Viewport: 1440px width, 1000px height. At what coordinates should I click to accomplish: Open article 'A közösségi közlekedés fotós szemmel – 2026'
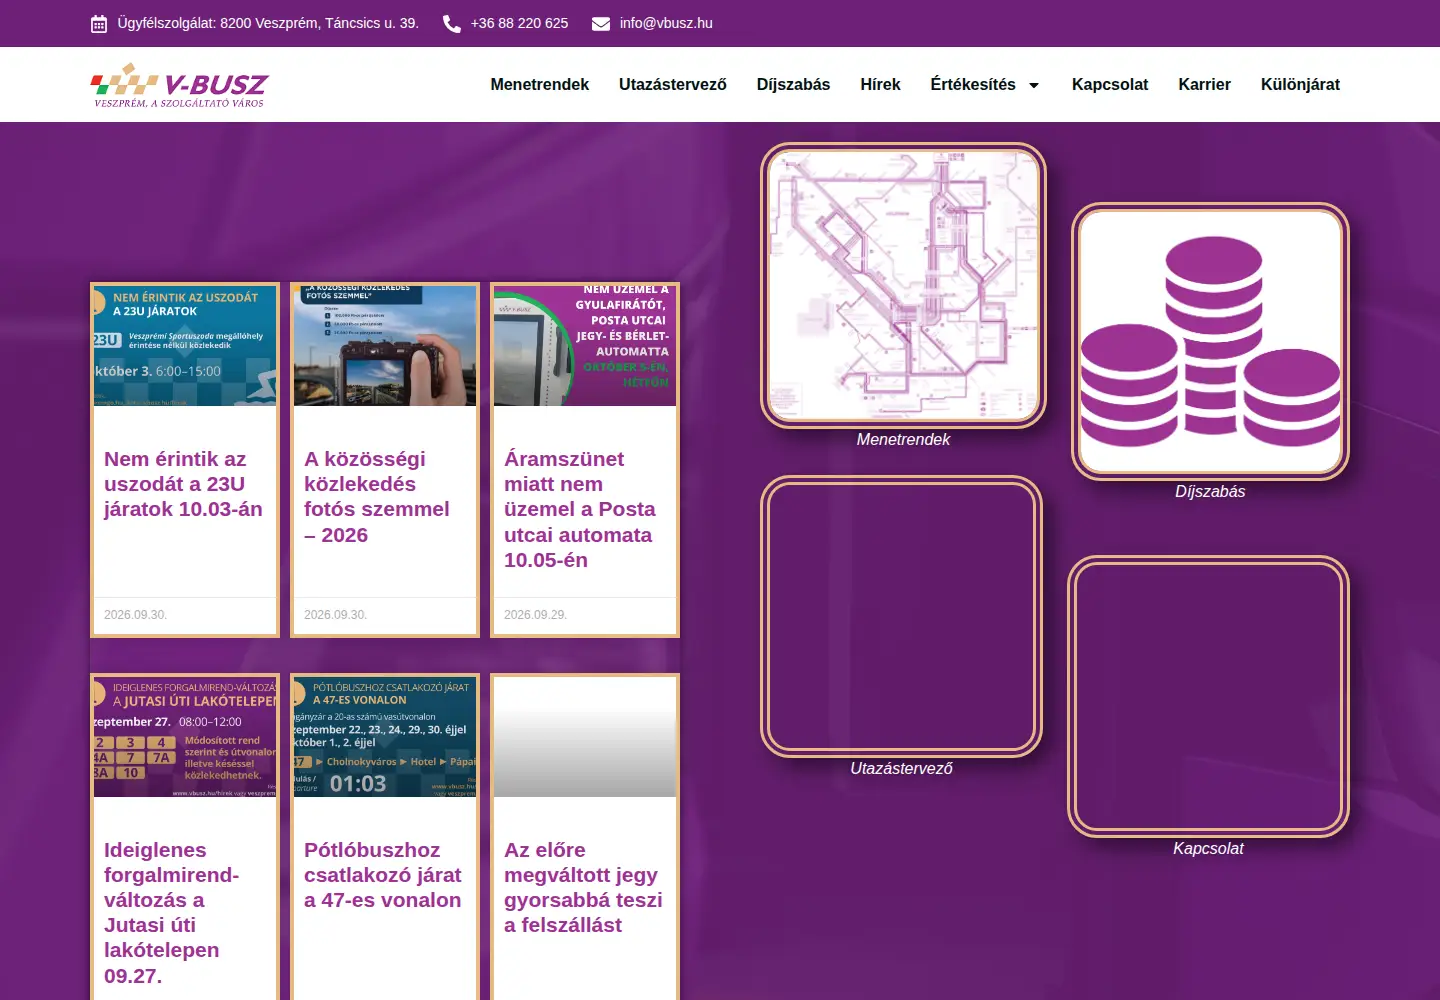pyautogui.click(x=377, y=497)
